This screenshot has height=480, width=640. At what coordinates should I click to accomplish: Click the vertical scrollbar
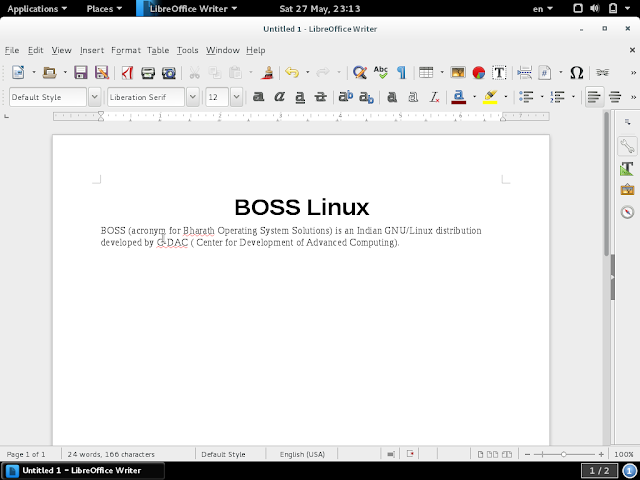coord(607,183)
